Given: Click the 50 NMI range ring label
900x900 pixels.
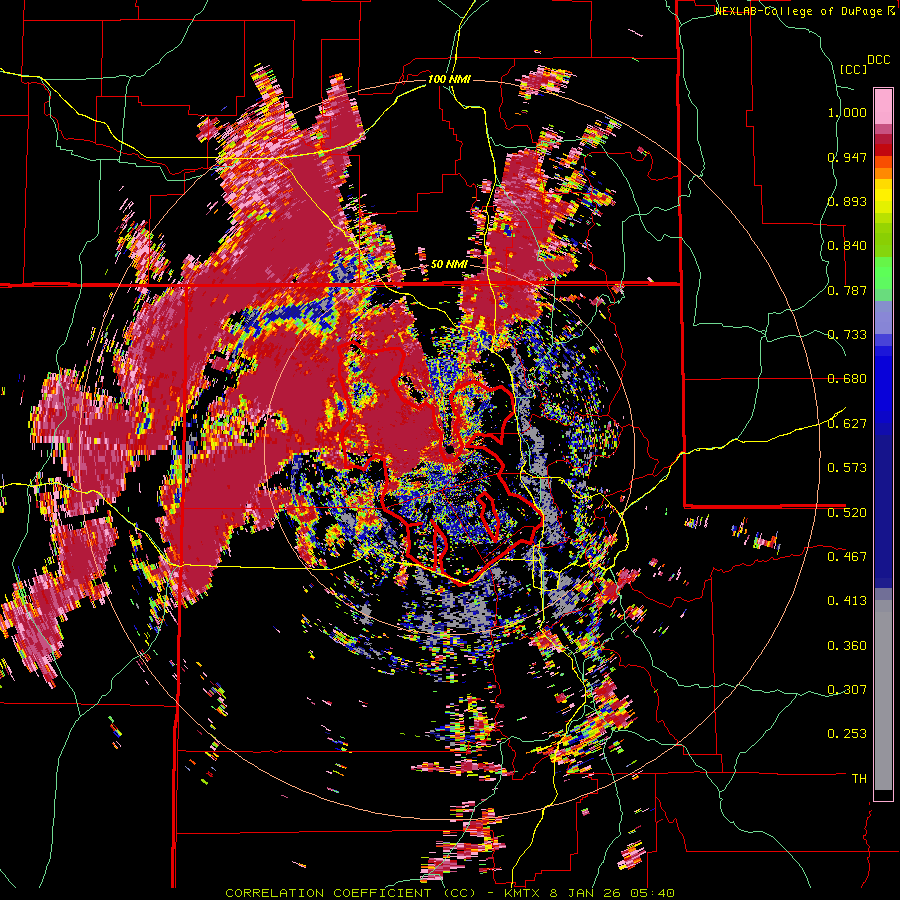Looking at the screenshot, I should [449, 265].
